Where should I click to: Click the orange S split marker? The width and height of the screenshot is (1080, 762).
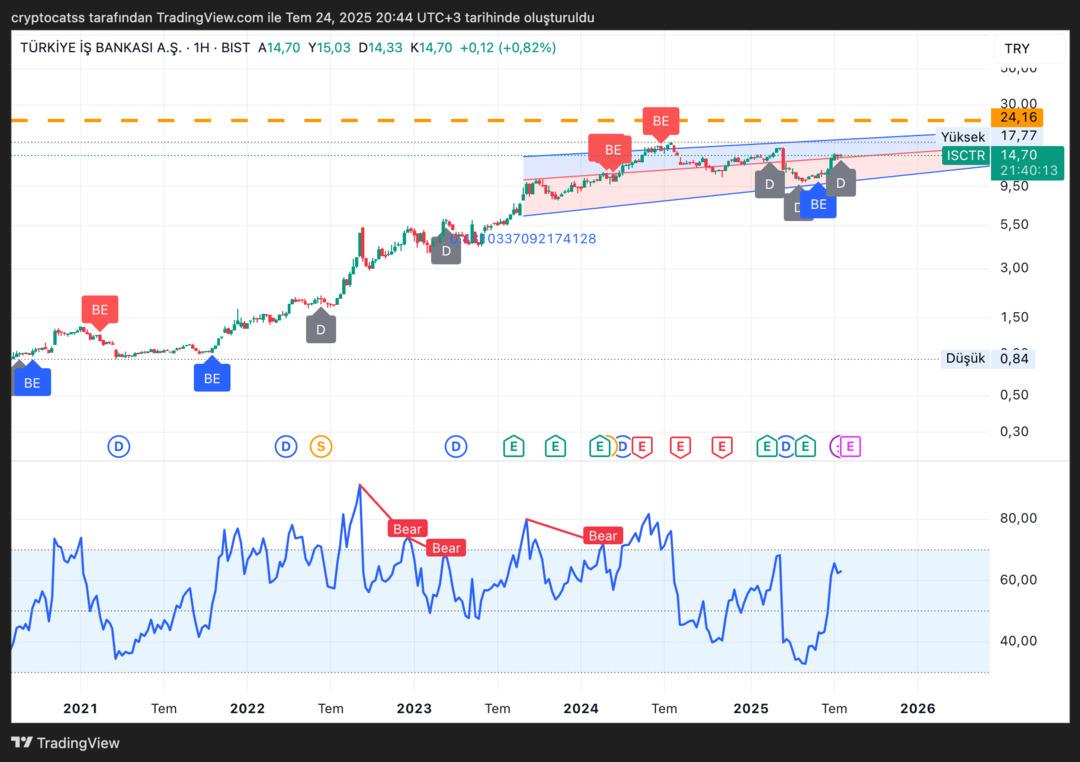(320, 446)
